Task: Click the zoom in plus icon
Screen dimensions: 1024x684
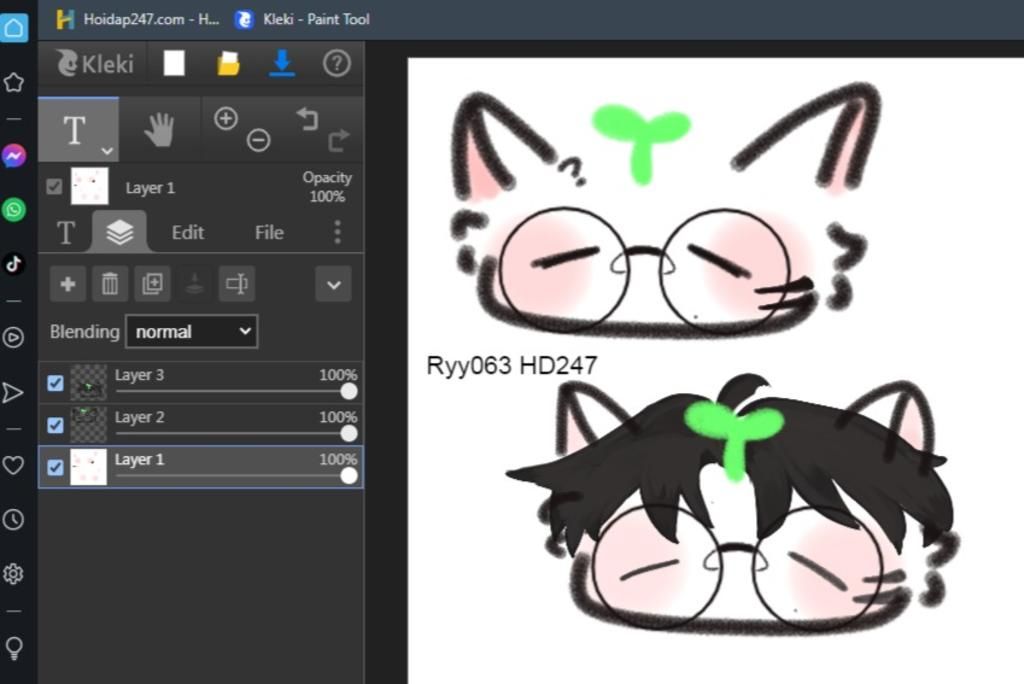Action: point(226,119)
